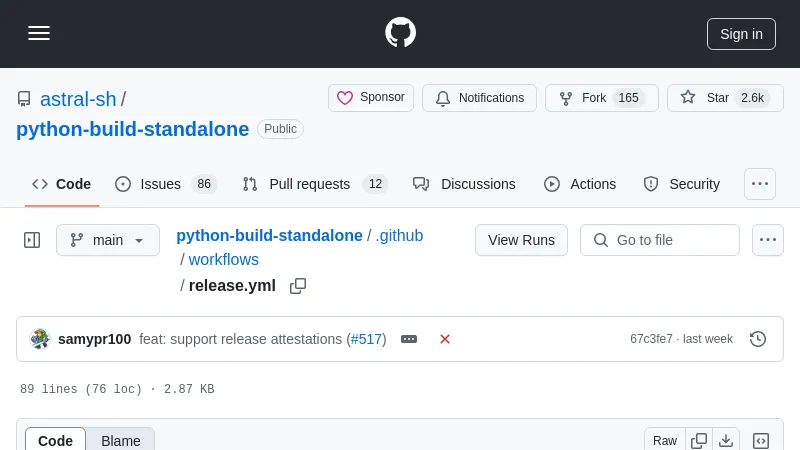Click the failed status X icon
Viewport: 800px width, 450px height.
(x=445, y=339)
